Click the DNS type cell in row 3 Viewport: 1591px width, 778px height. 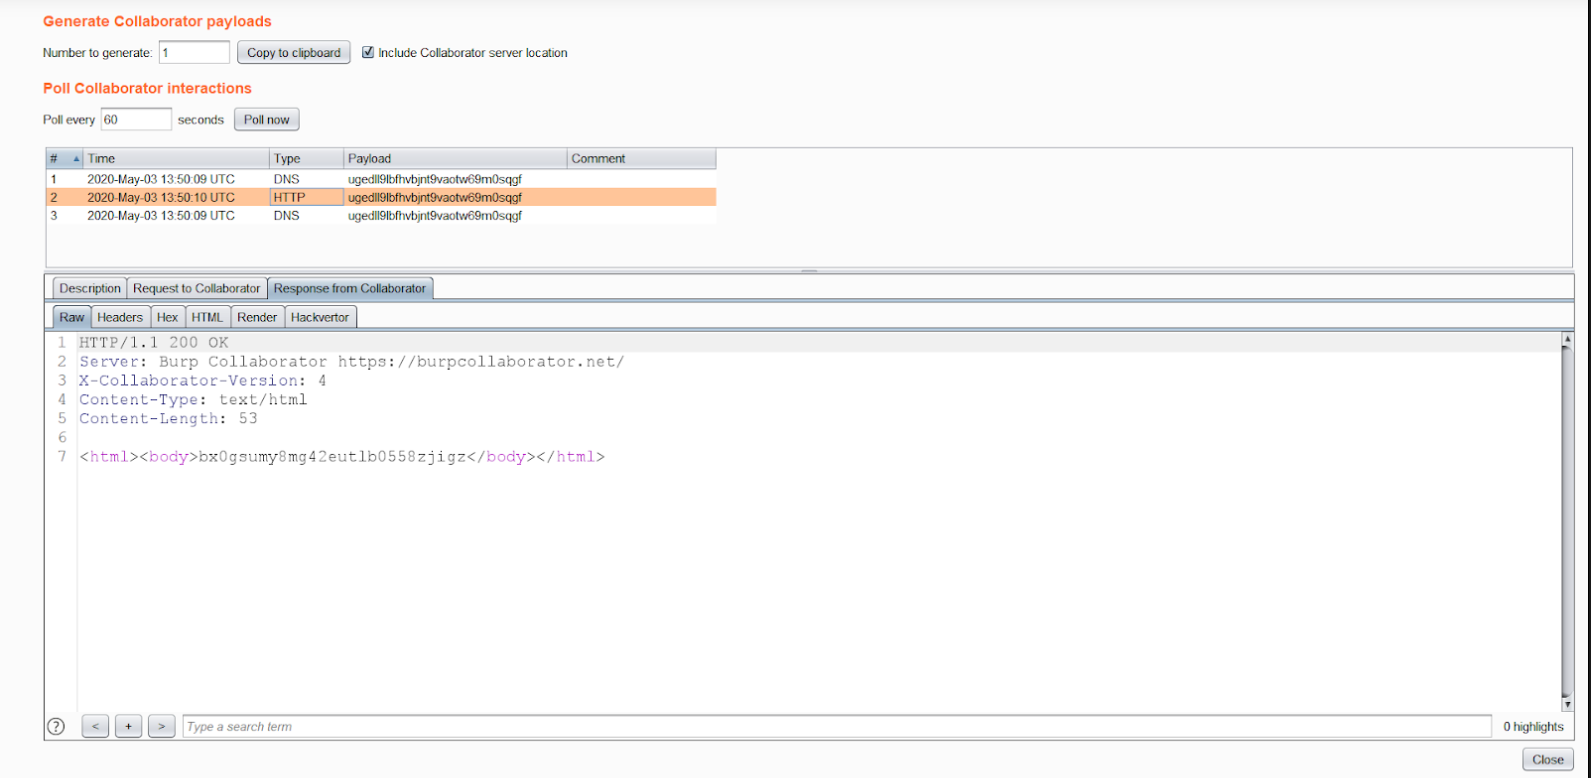click(x=306, y=215)
